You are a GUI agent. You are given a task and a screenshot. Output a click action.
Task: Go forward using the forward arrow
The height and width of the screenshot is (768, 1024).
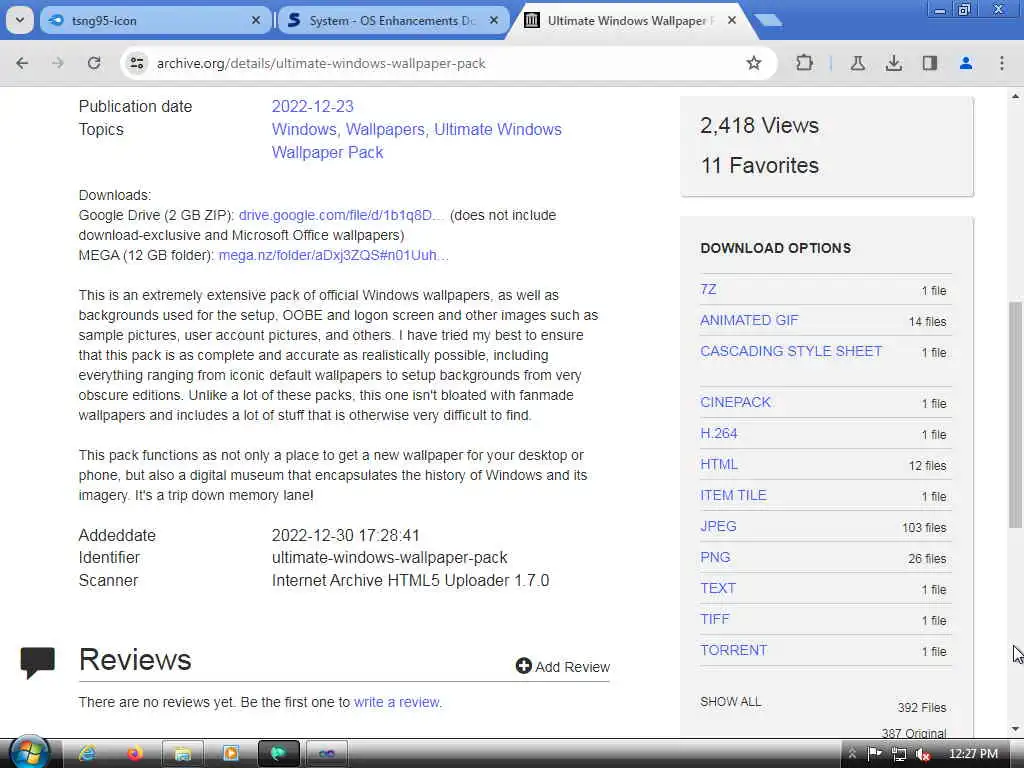58,63
